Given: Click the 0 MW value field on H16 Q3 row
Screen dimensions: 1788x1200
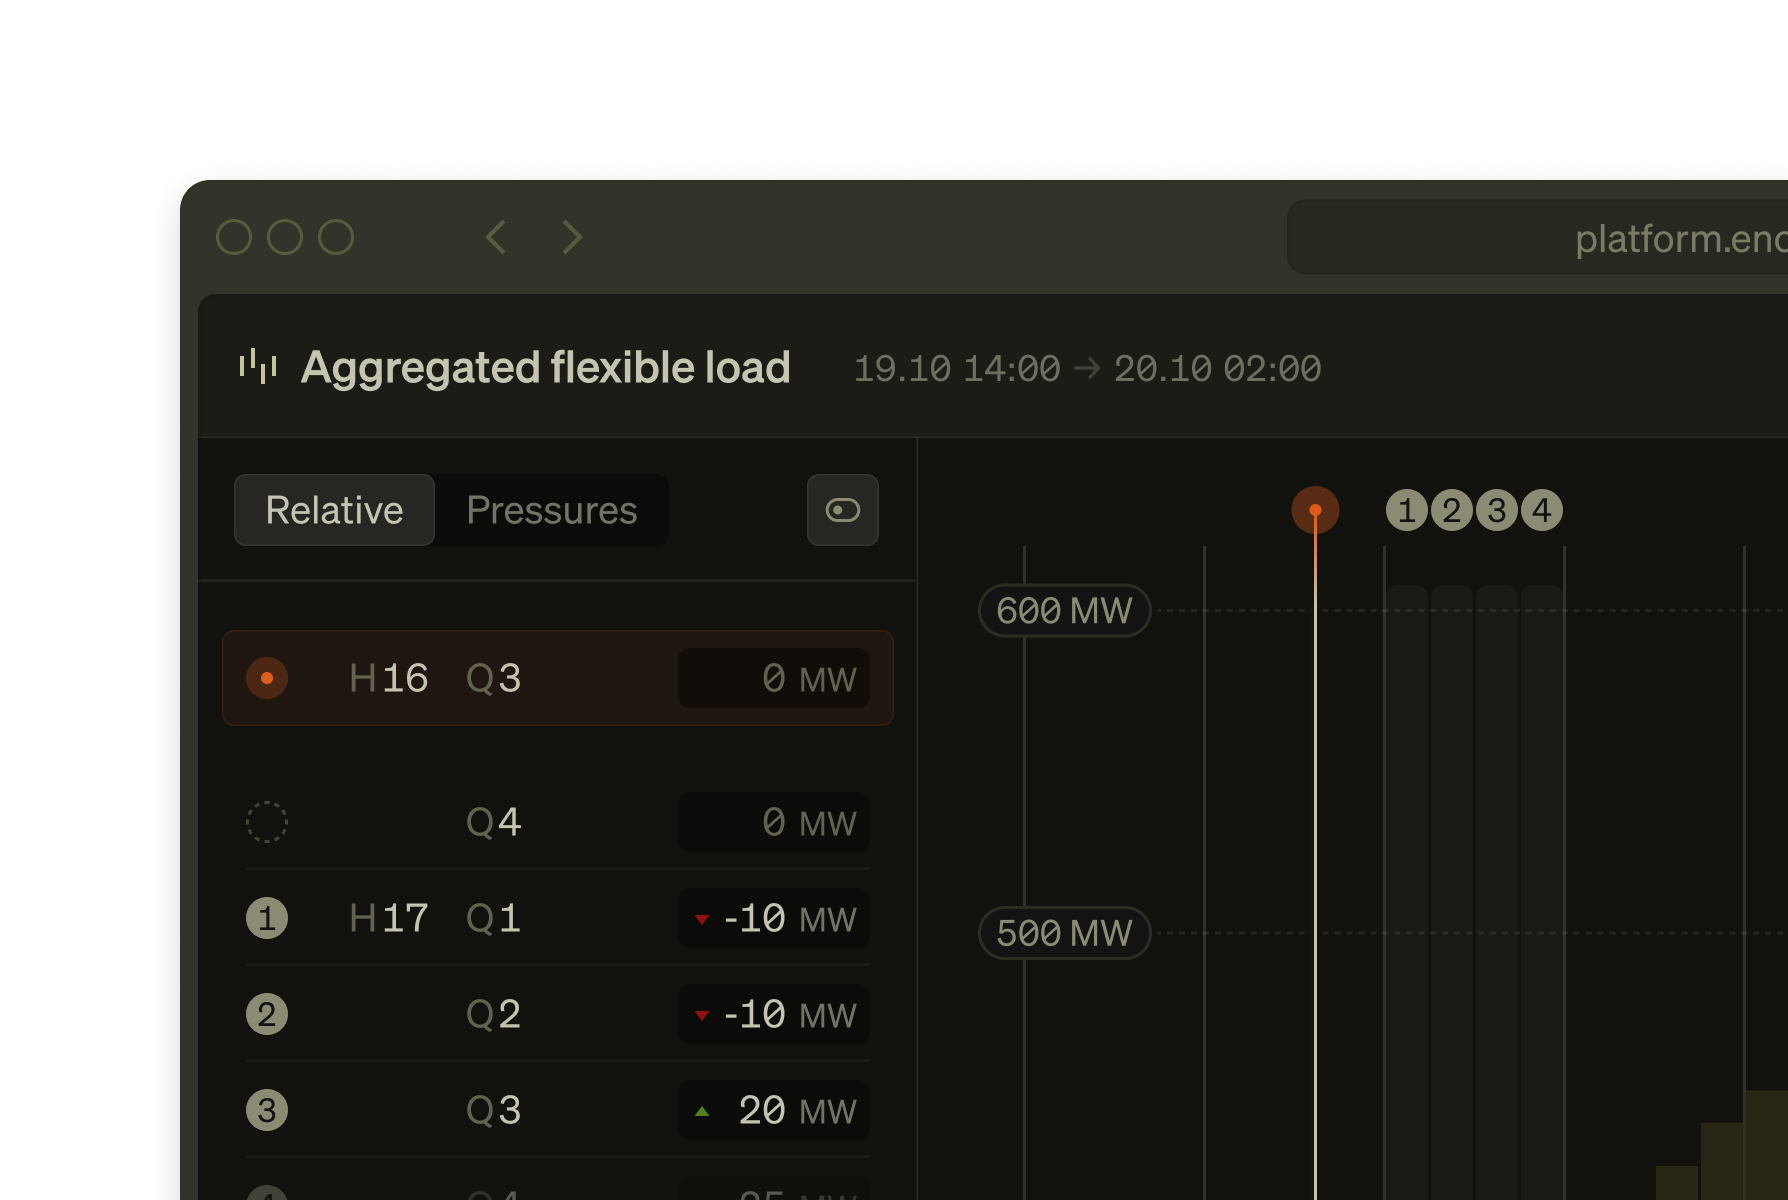Looking at the screenshot, I should [x=774, y=678].
